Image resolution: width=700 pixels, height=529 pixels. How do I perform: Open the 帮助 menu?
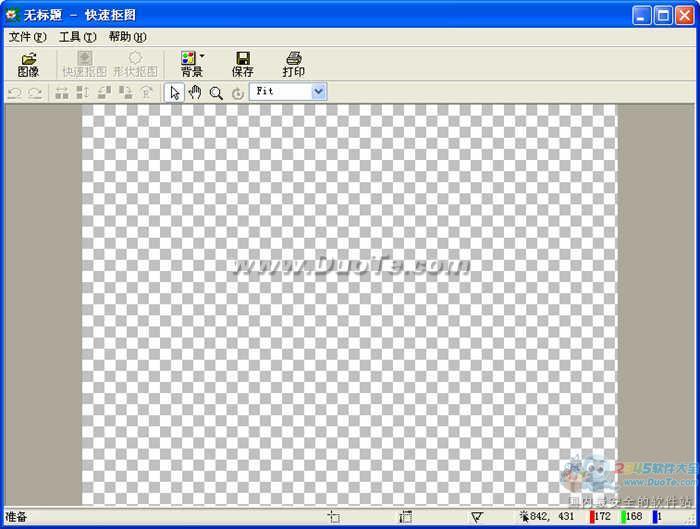click(x=127, y=37)
